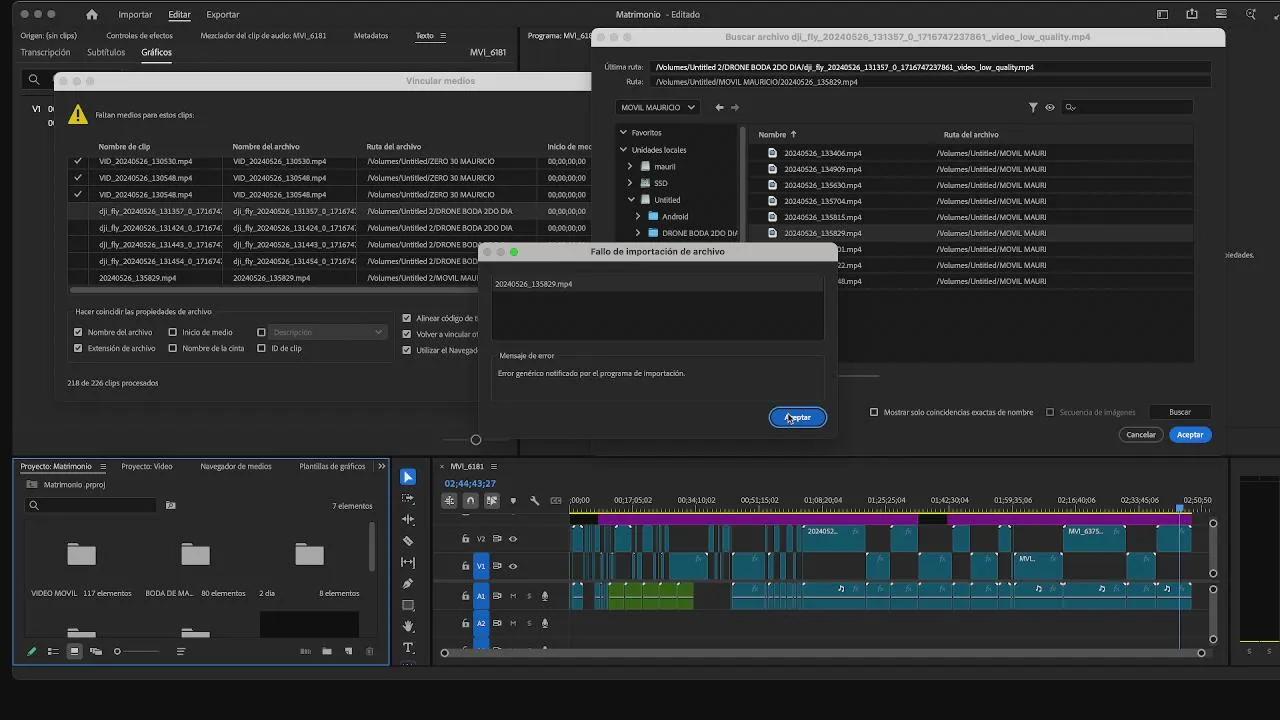Expand the SSD drive in tree

tap(630, 183)
